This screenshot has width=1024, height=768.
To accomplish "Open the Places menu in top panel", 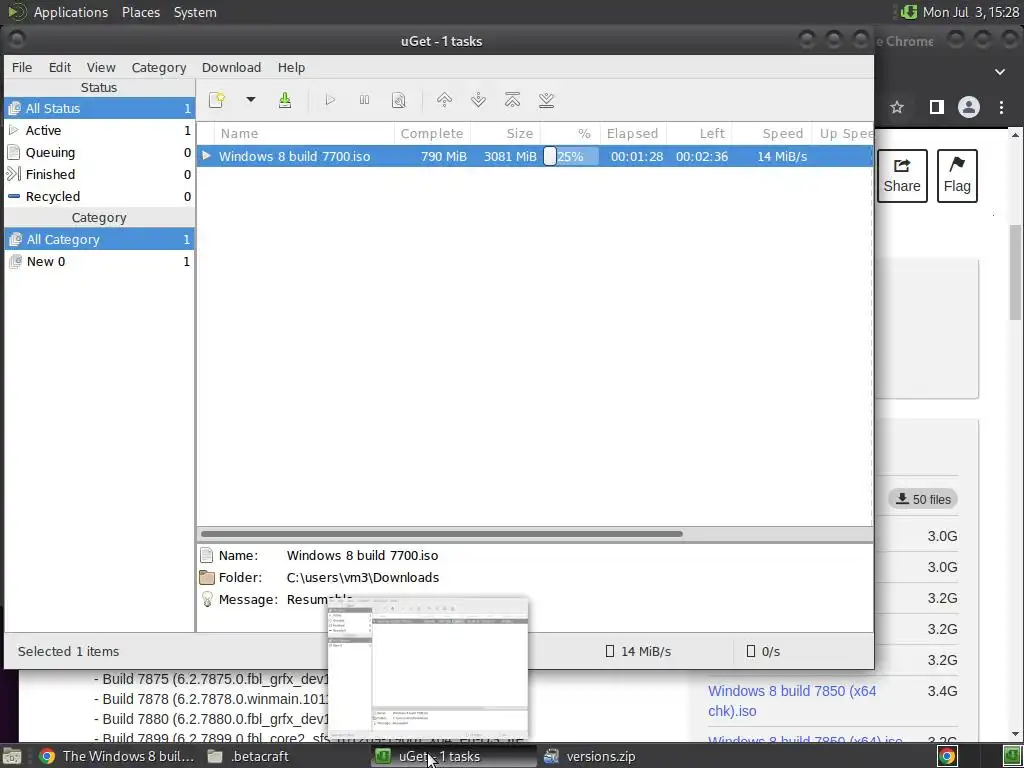I will (x=140, y=12).
